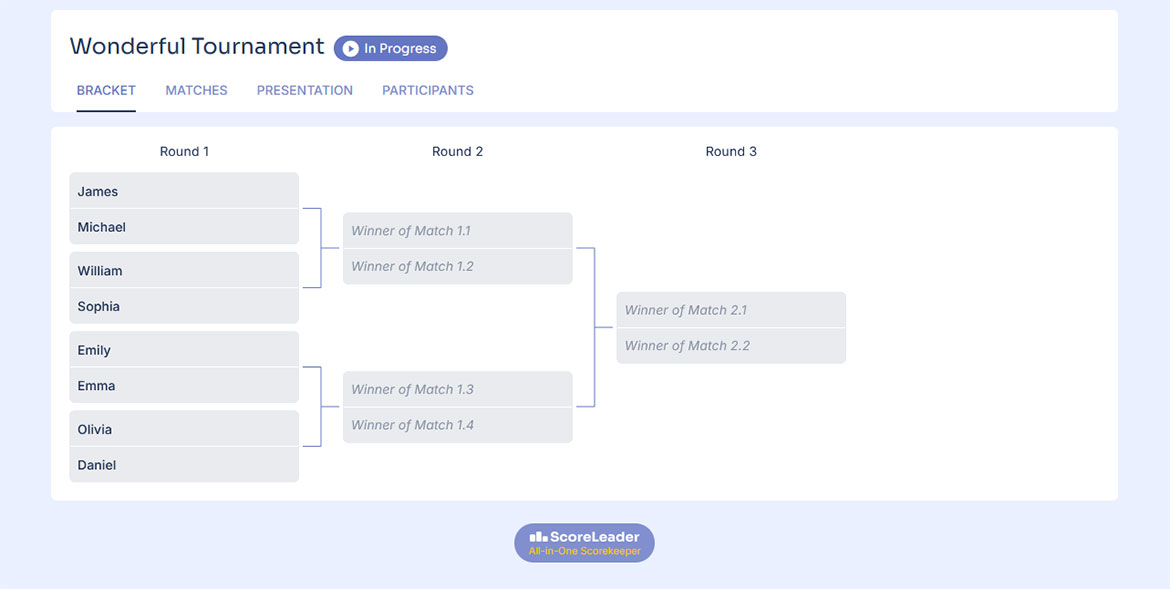Select the Bracket tab
The width and height of the screenshot is (1170, 589).
pyautogui.click(x=106, y=90)
